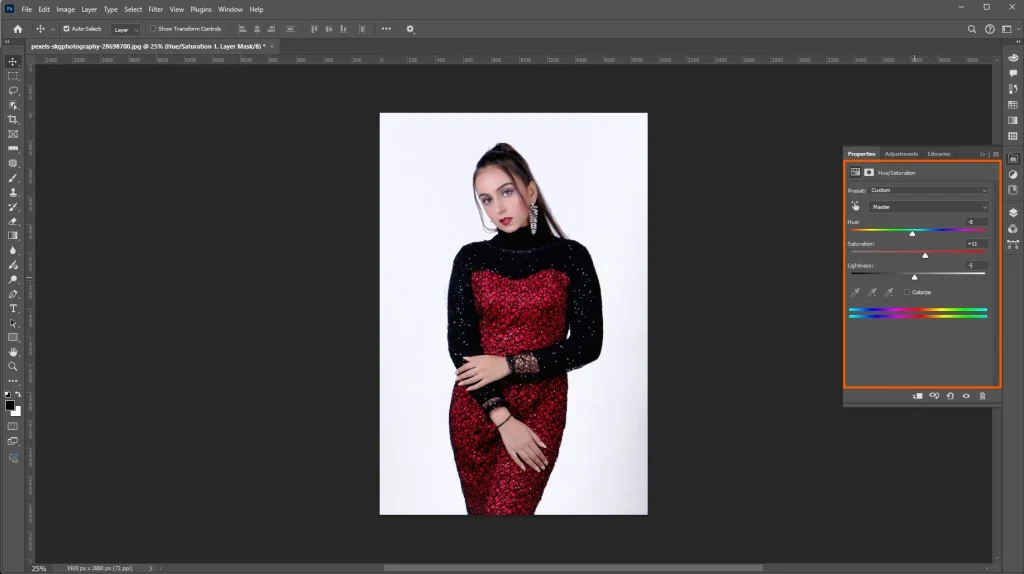Click the Hue slider handle
Screen dimensions: 1024x574
click(x=912, y=233)
